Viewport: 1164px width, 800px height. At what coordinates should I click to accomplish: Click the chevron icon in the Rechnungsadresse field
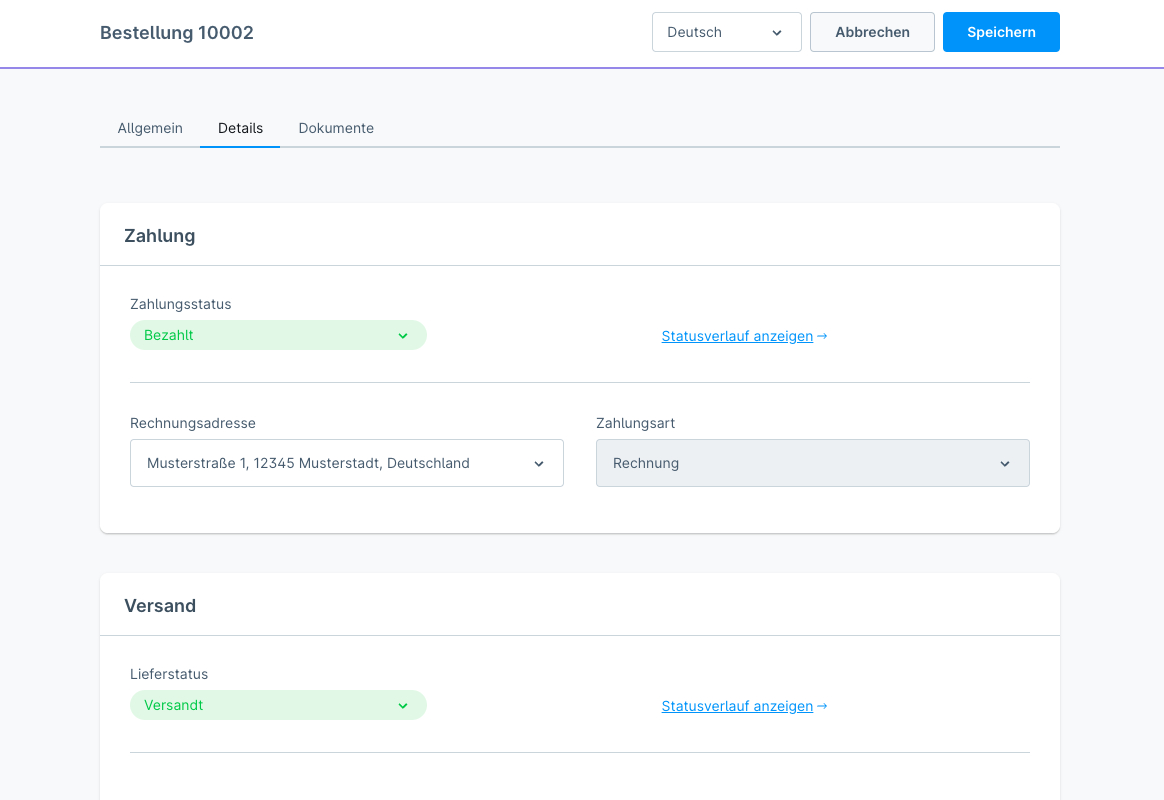tap(539, 464)
